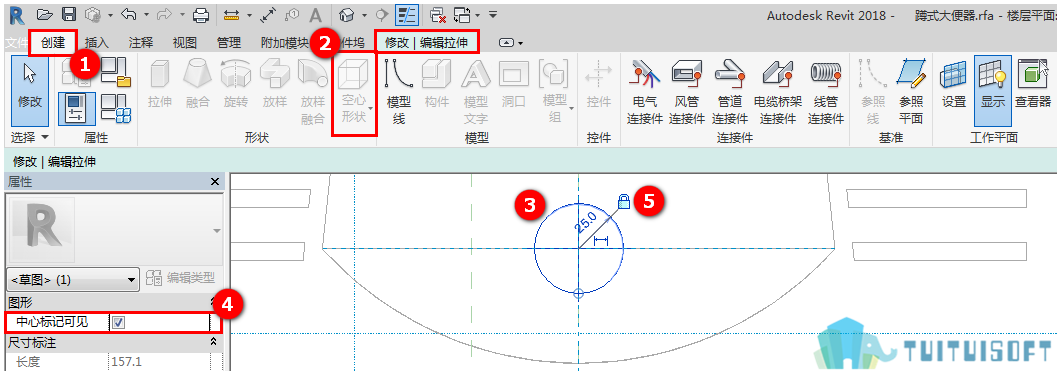
Task: Open the 视图 ribbon tab
Action: (184, 43)
